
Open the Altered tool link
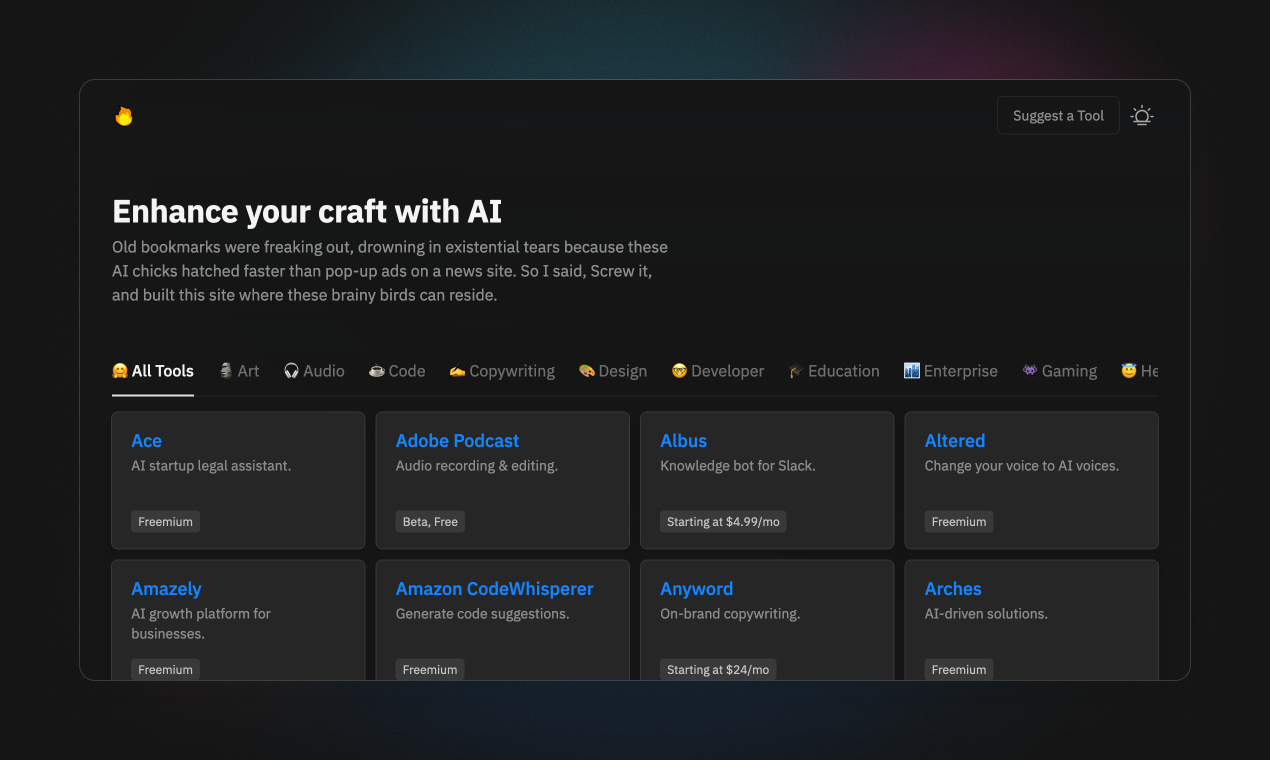[x=955, y=441]
